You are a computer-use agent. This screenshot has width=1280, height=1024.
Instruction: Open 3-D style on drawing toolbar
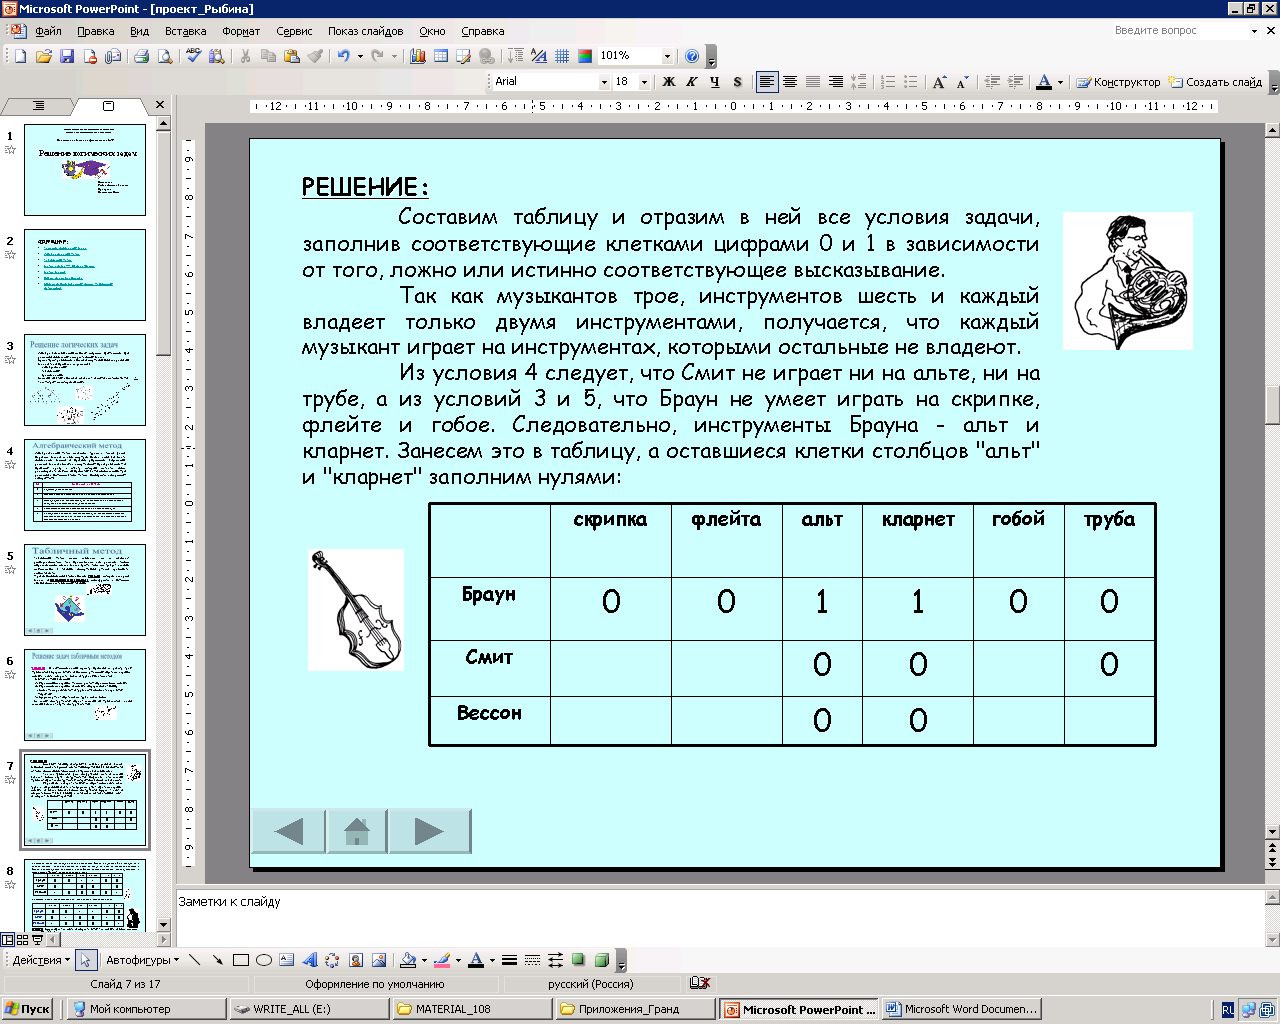(602, 960)
